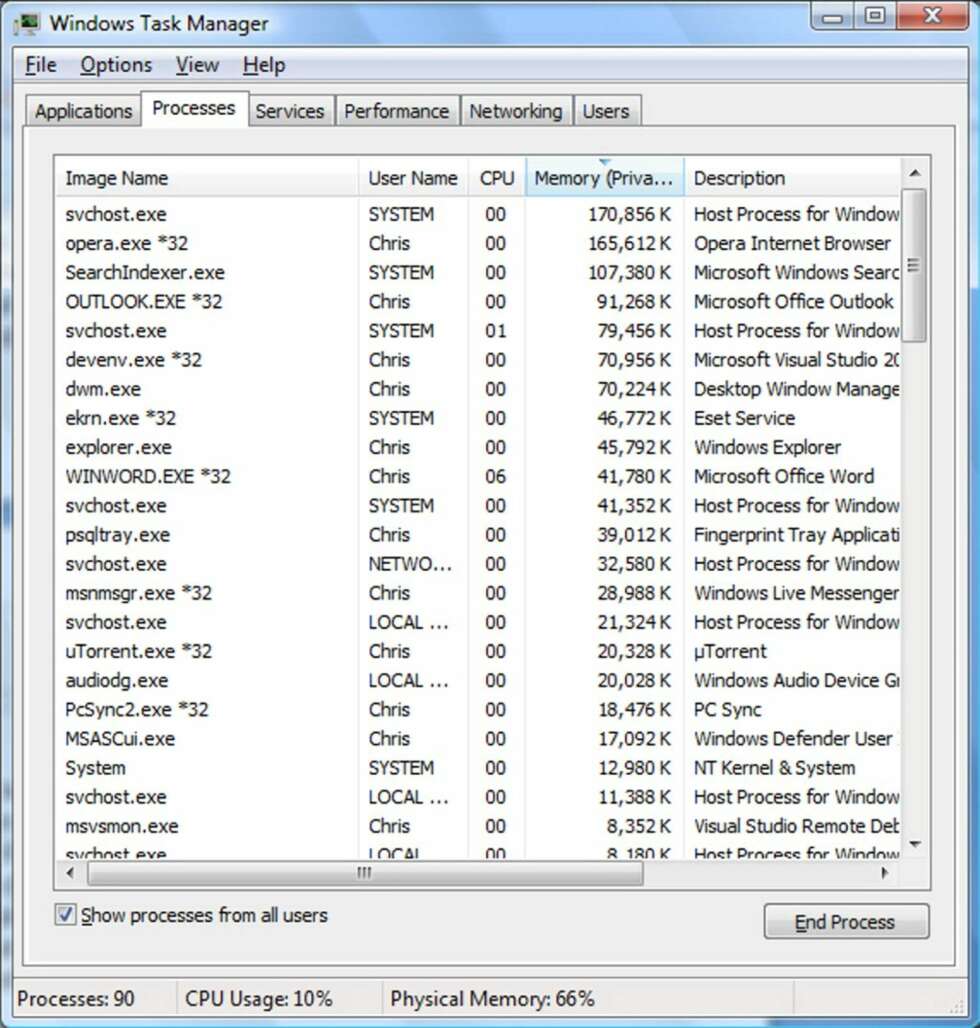Click the vertical scrollbar down arrow
Screen dimensions: 980x1028
(x=915, y=844)
